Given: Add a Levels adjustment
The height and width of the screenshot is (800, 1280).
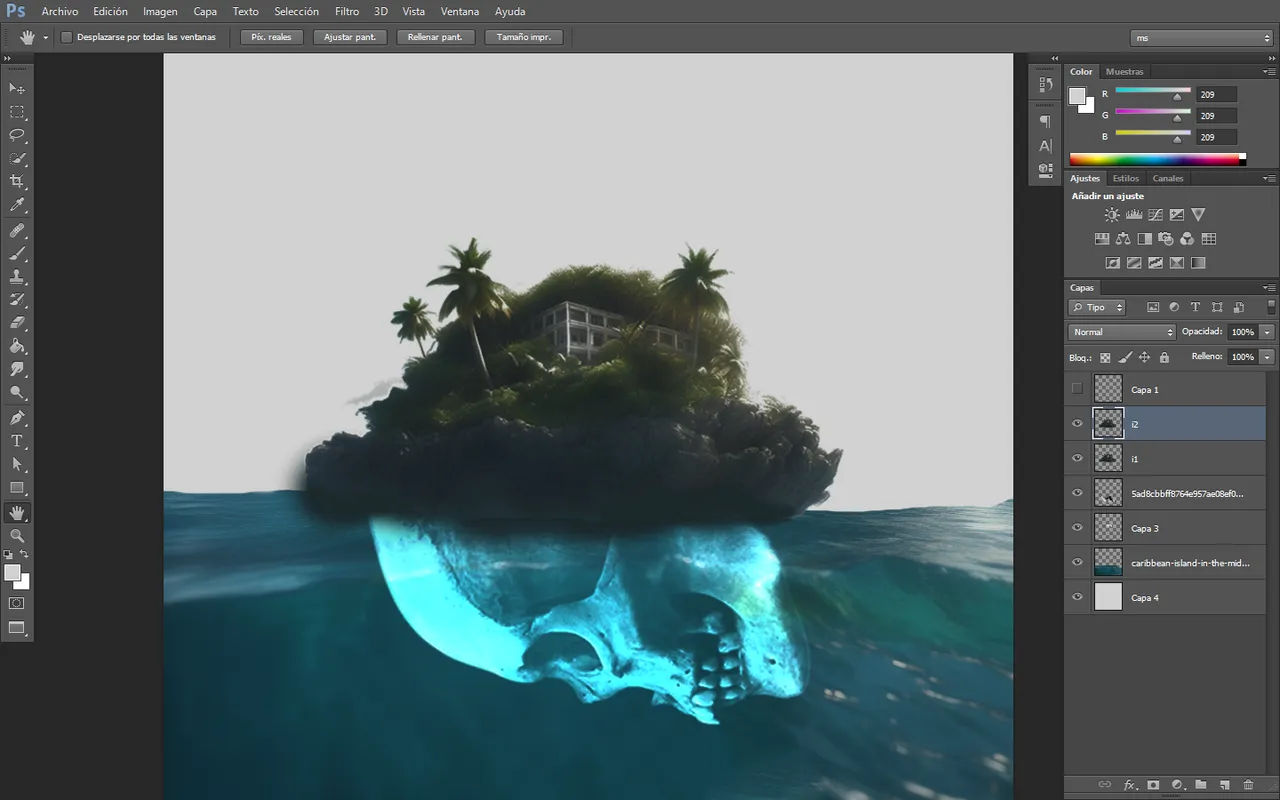Looking at the screenshot, I should point(1134,215).
